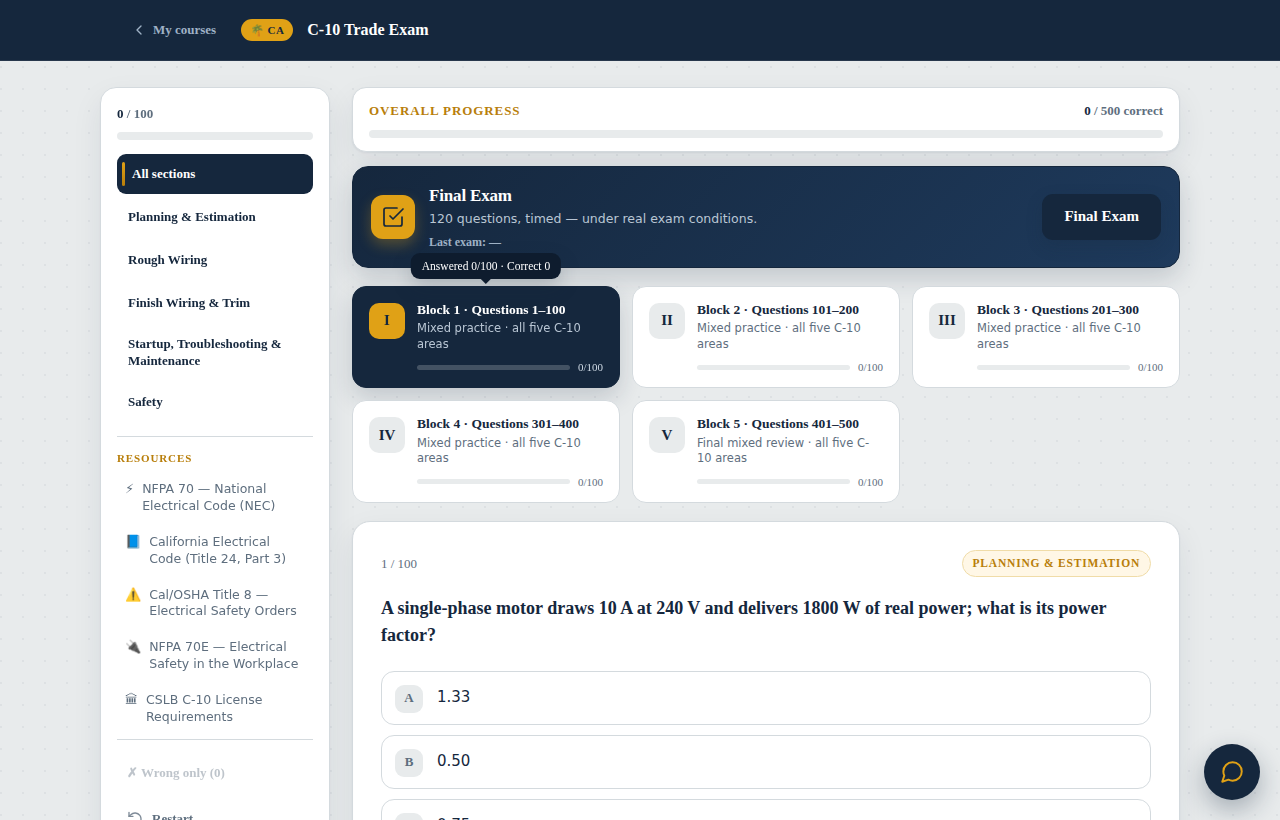Open the Finish Wiring & Trim section
Screen dimensions: 1280x820
(x=215, y=303)
